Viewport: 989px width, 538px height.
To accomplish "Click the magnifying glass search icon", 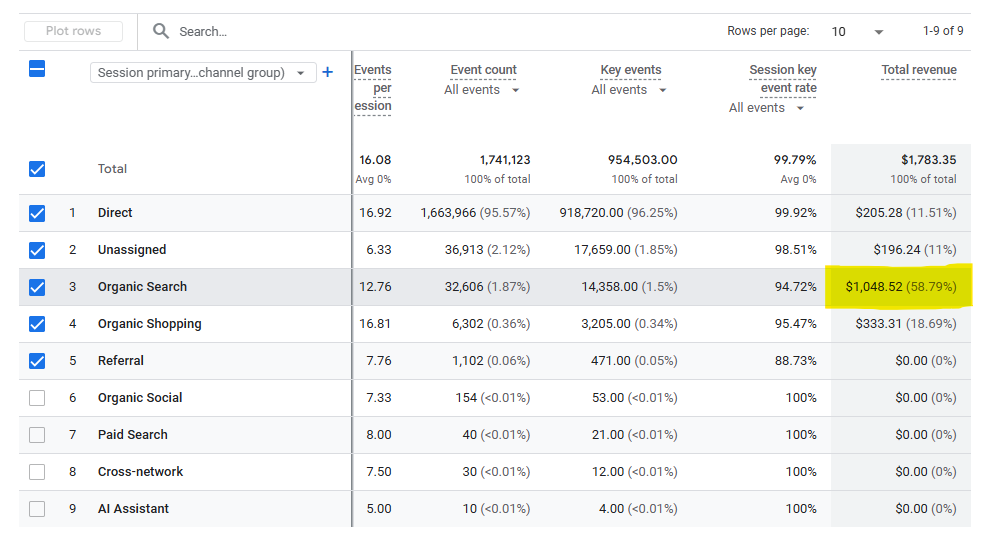I will 161,31.
